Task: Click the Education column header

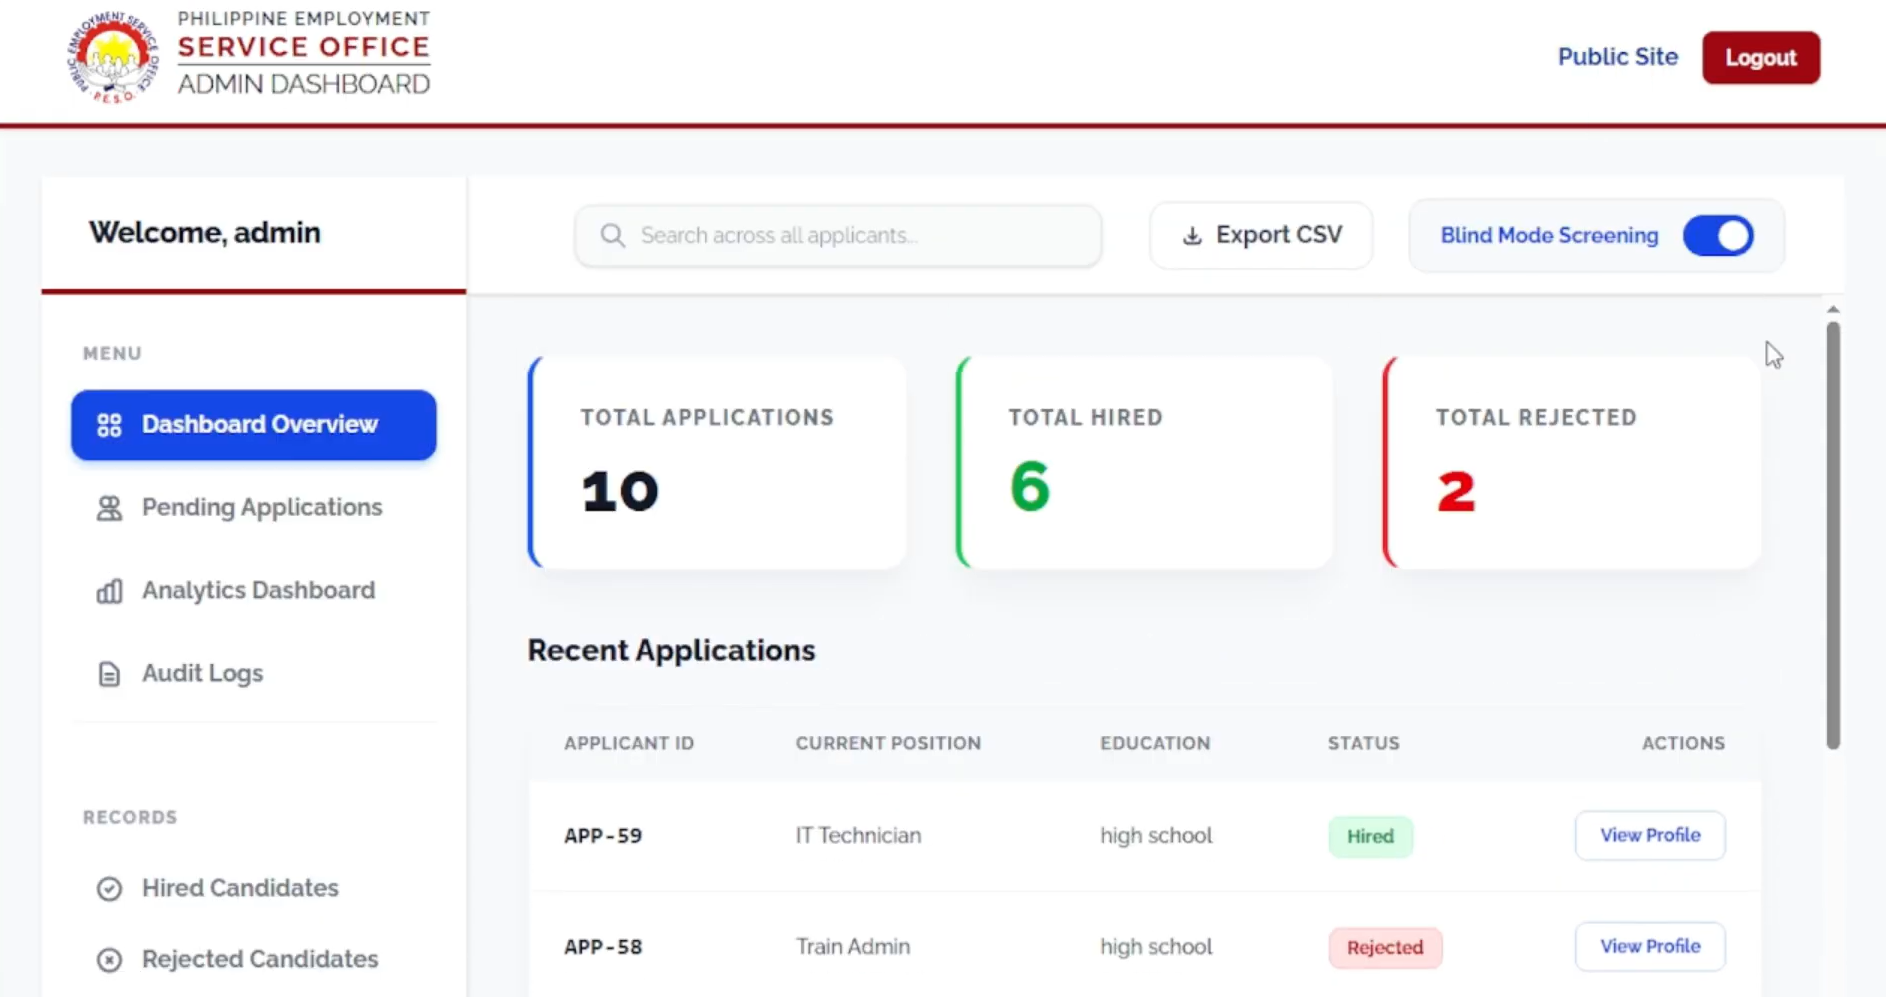Action: [1155, 743]
